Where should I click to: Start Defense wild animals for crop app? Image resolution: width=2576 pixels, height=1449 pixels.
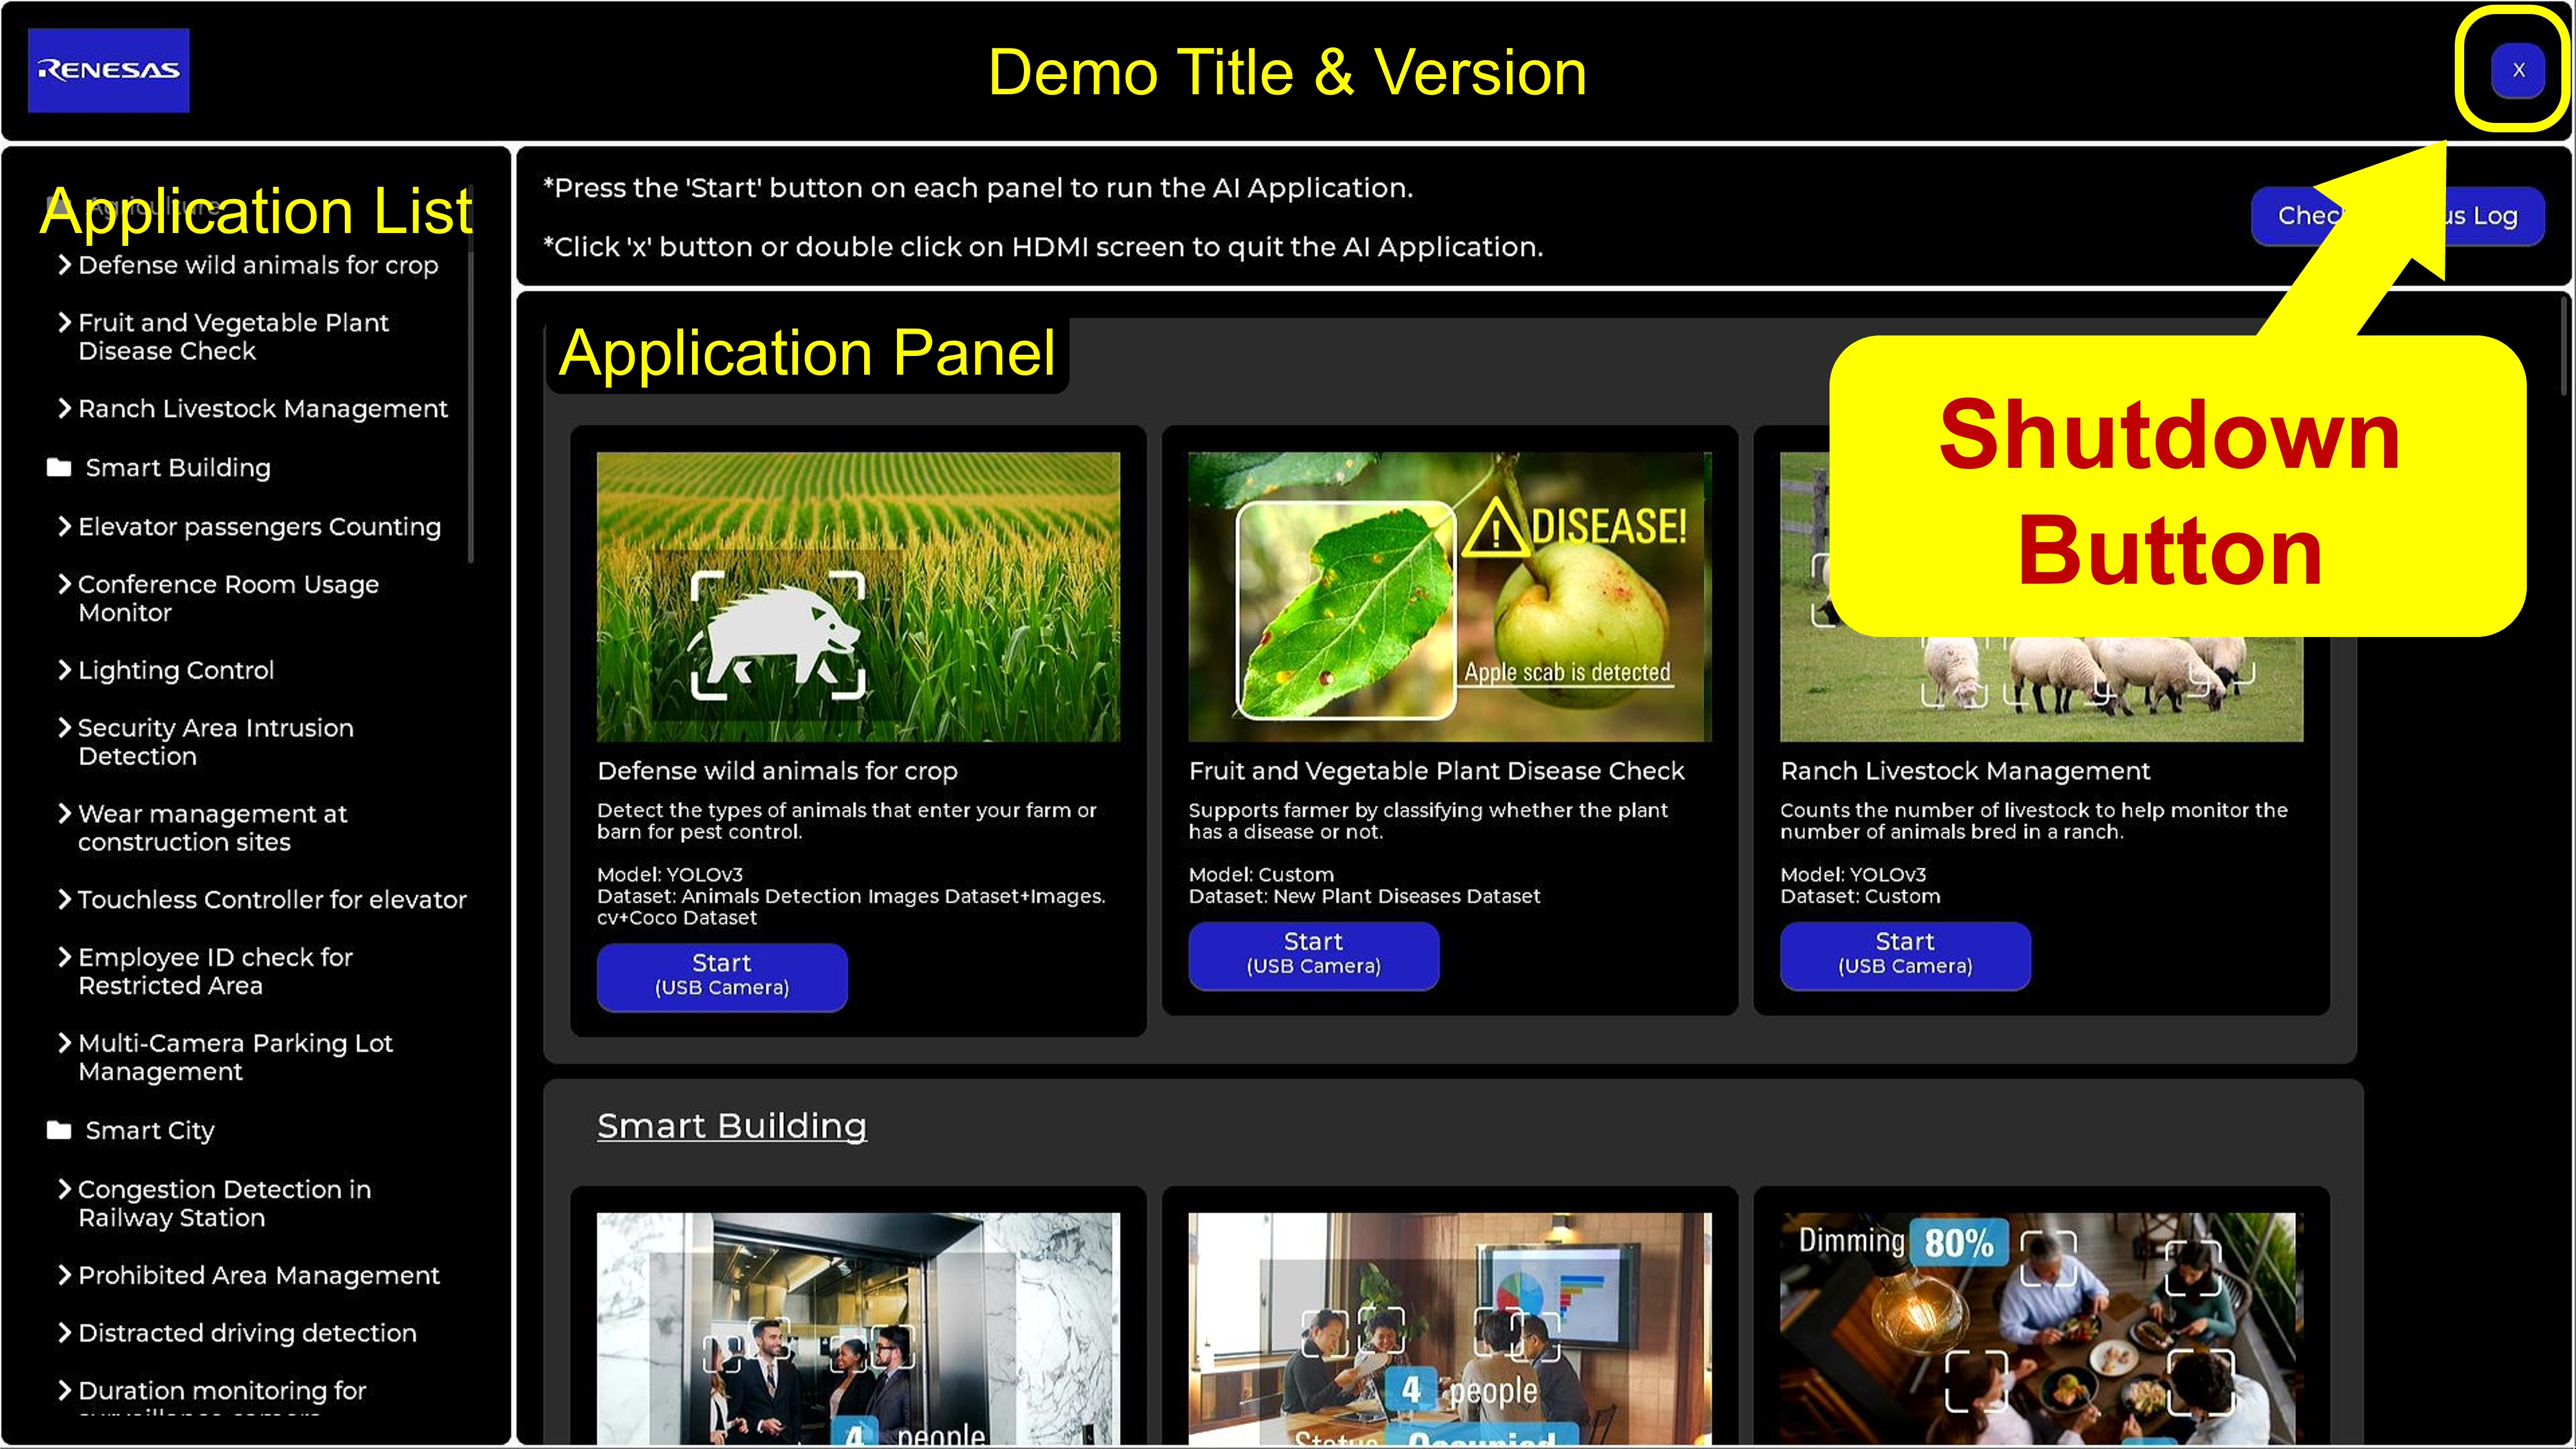722,976
